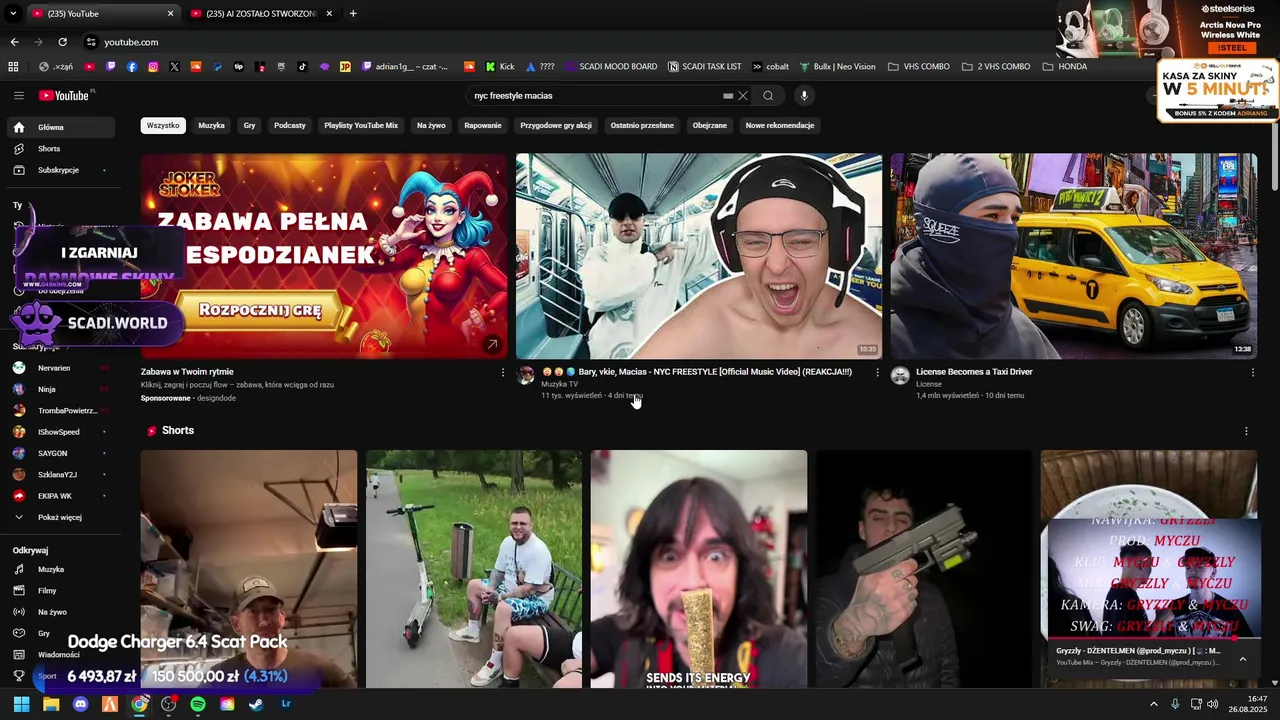
Task: Select the Playlisty YouTube Mix chip
Action: pyautogui.click(x=361, y=125)
